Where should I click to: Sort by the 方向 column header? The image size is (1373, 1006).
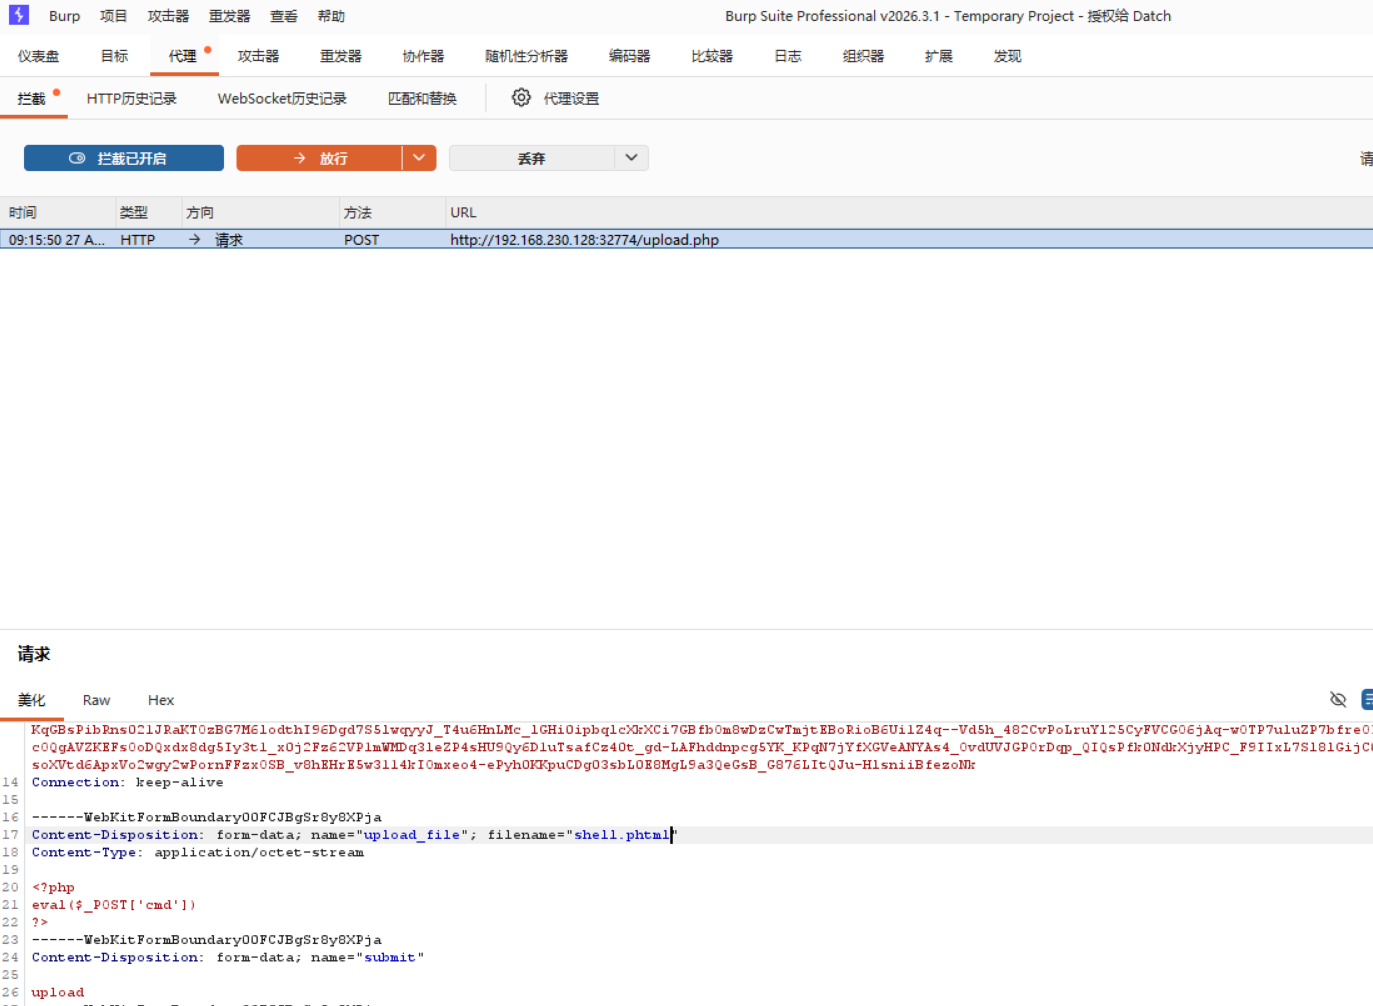tap(260, 212)
